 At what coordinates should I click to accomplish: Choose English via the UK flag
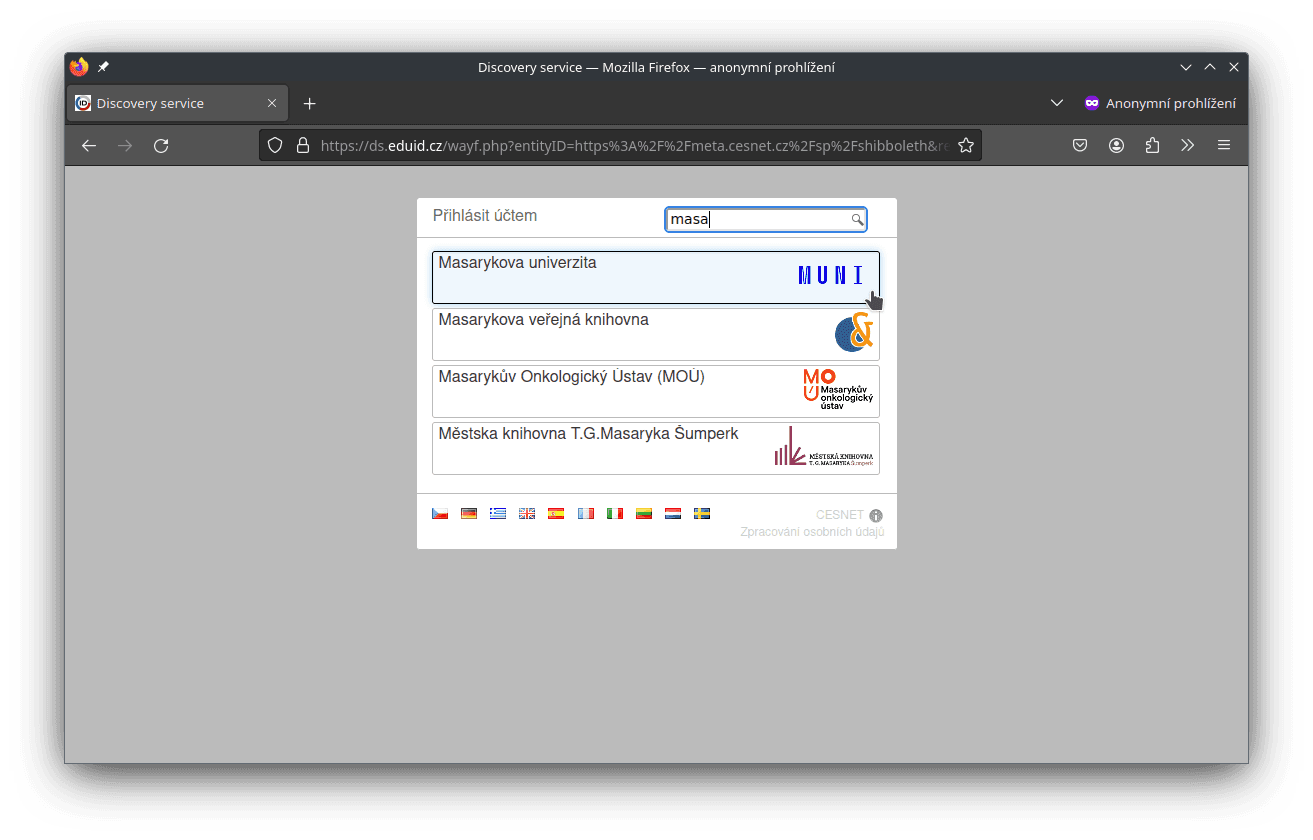point(527,513)
